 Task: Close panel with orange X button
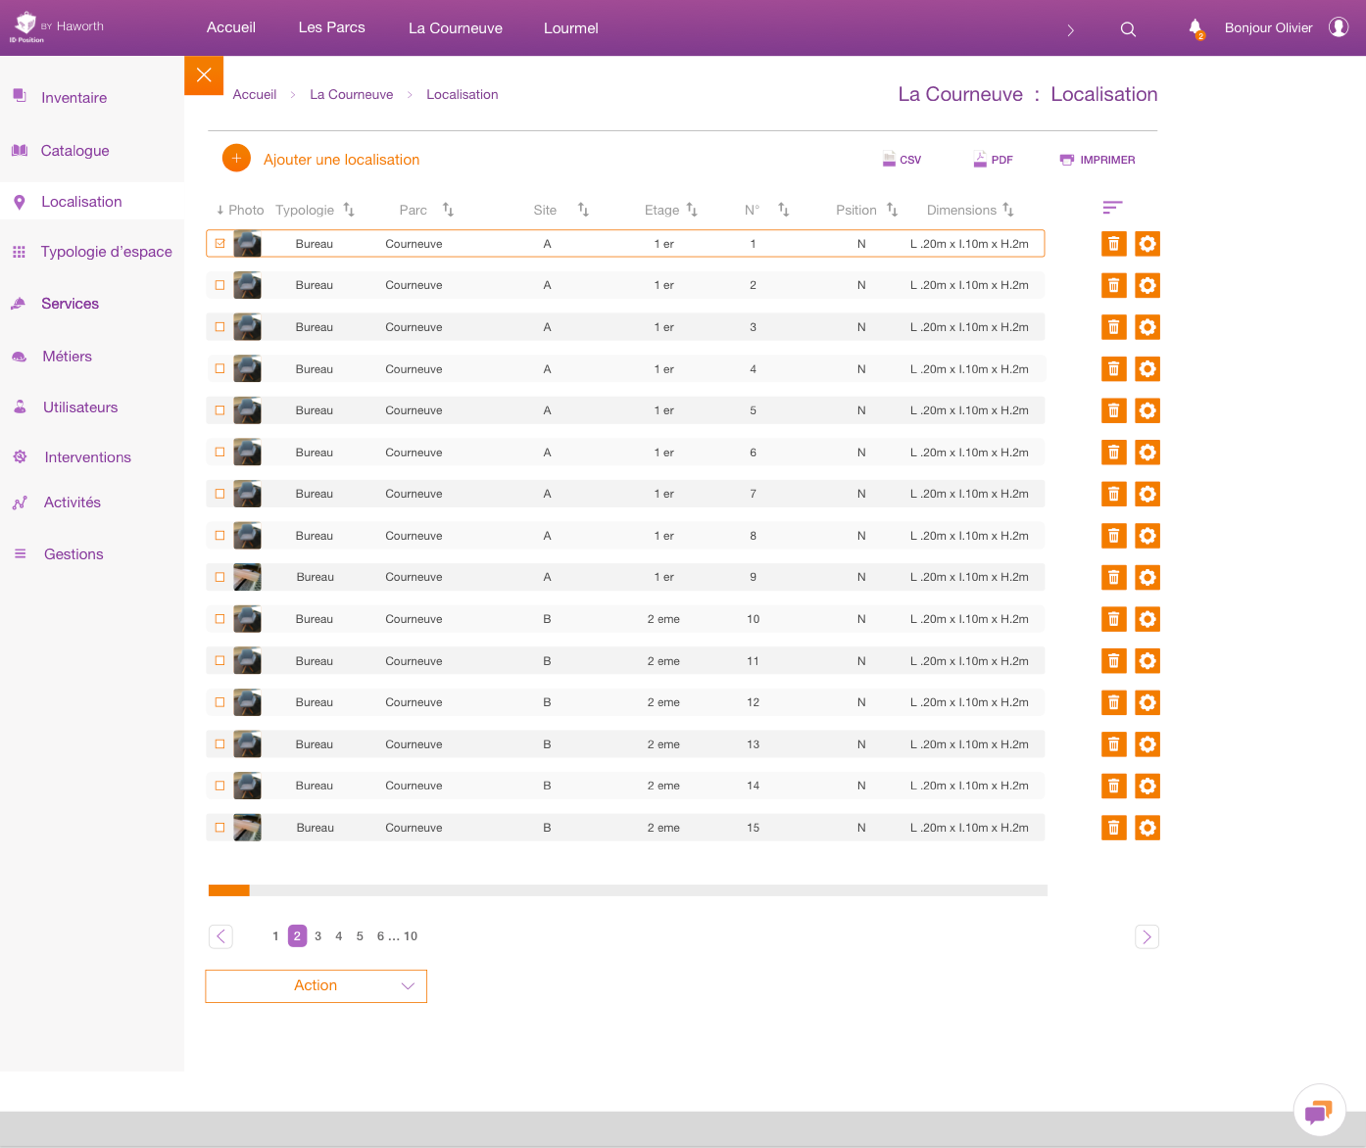[204, 76]
